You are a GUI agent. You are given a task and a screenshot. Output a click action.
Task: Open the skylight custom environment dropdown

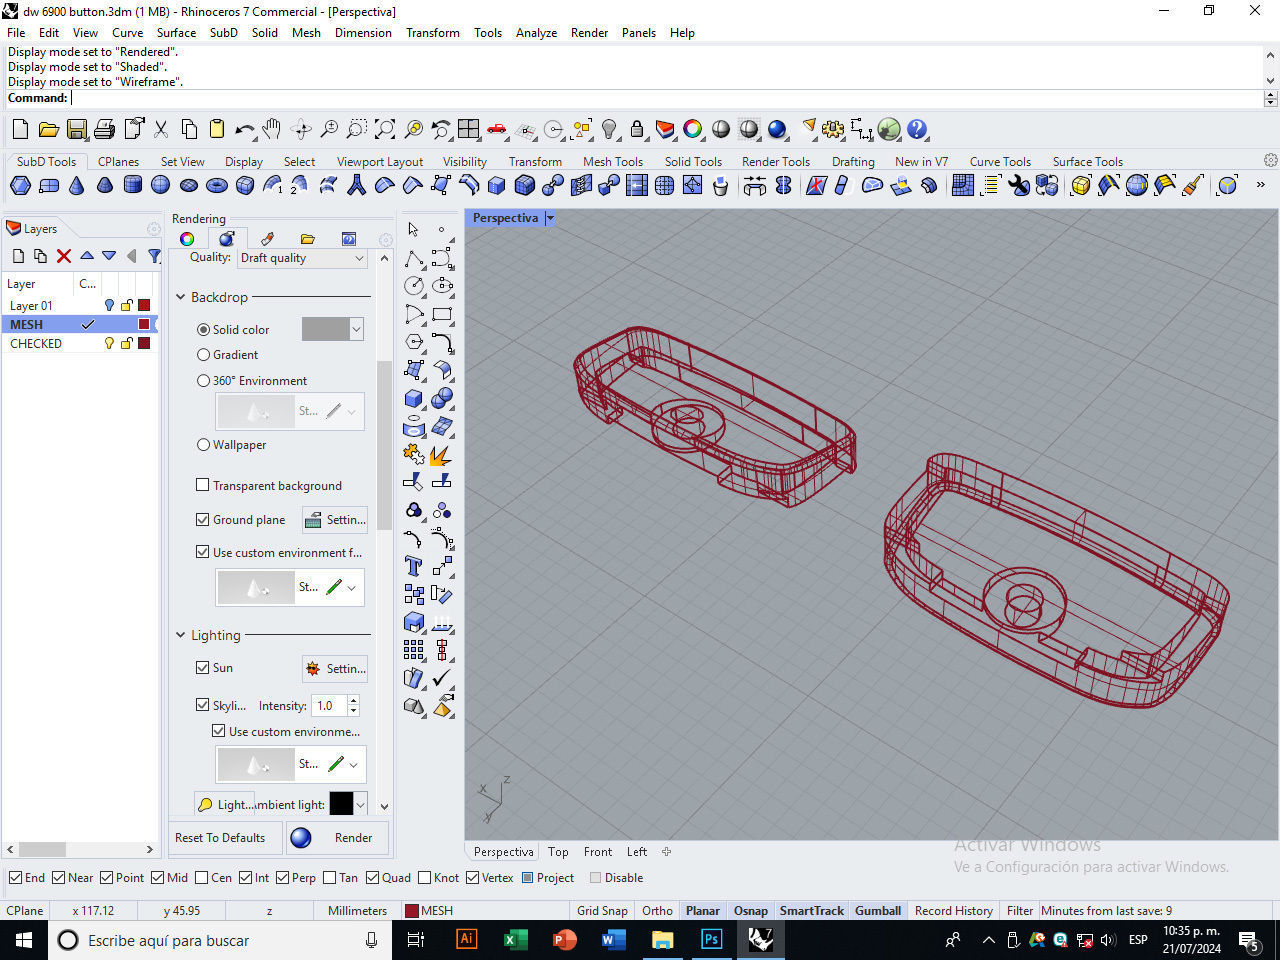(353, 765)
